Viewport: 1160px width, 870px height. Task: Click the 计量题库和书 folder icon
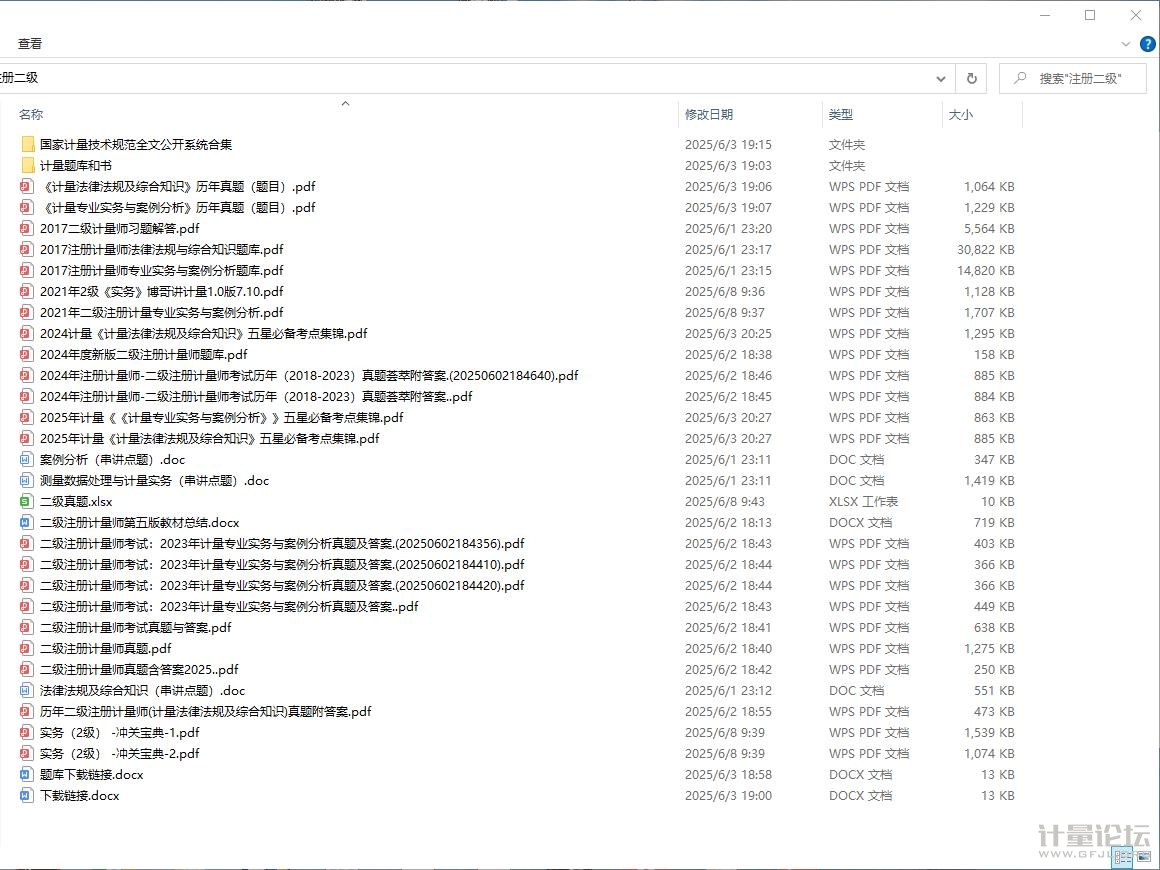(x=27, y=165)
